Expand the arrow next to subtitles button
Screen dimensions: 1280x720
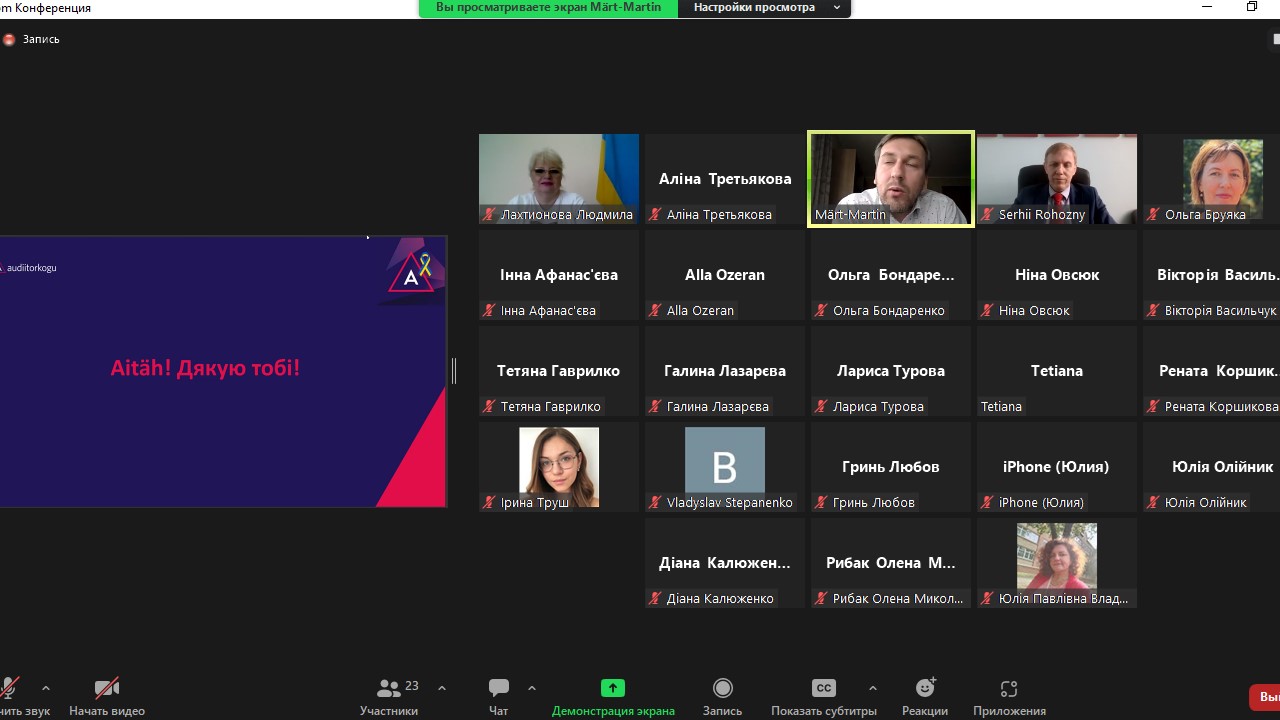point(873,688)
